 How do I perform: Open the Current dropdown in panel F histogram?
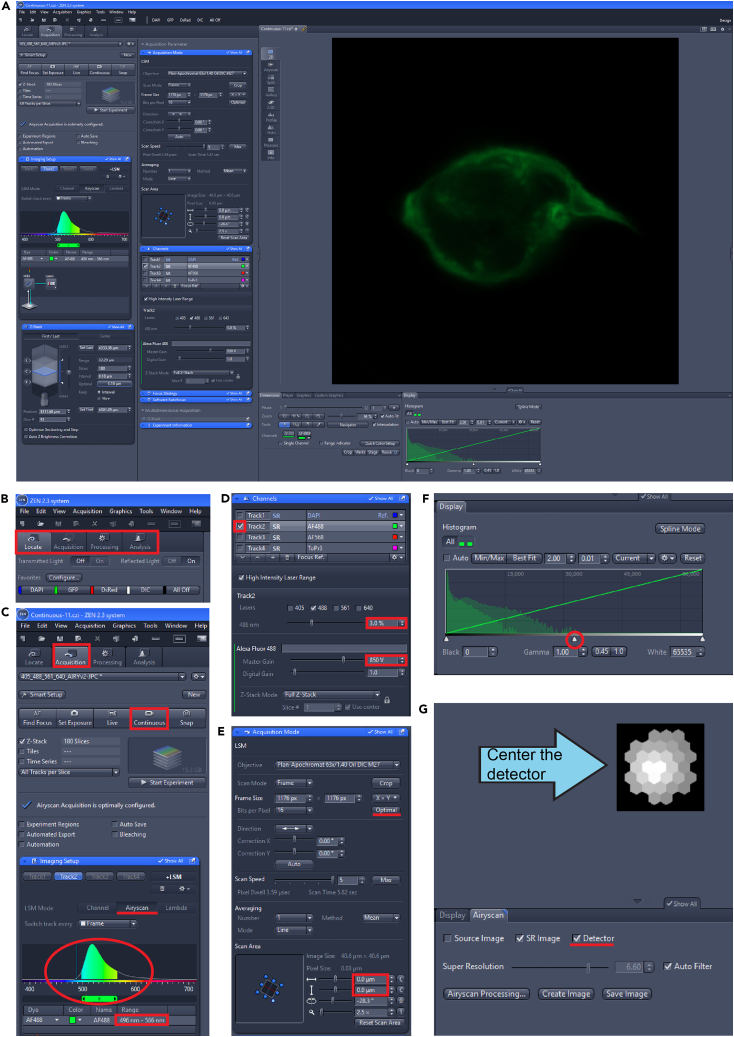click(x=632, y=558)
